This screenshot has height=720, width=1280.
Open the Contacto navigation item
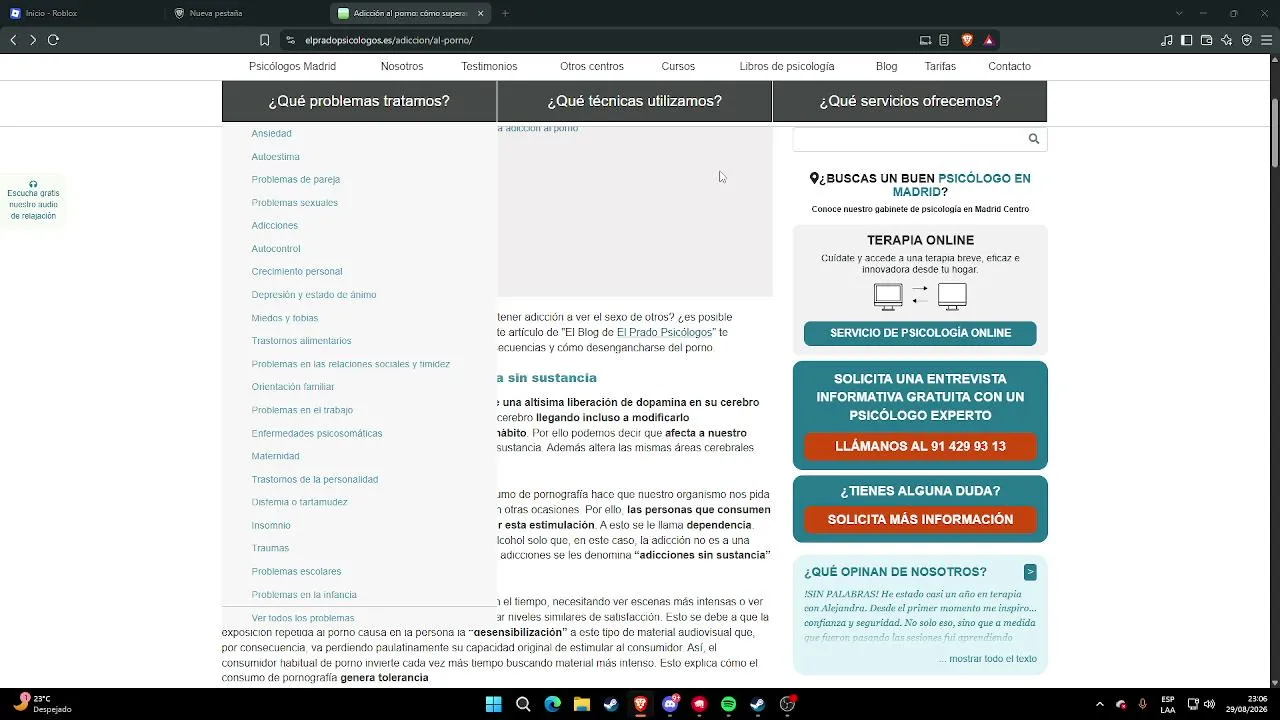click(x=1009, y=66)
